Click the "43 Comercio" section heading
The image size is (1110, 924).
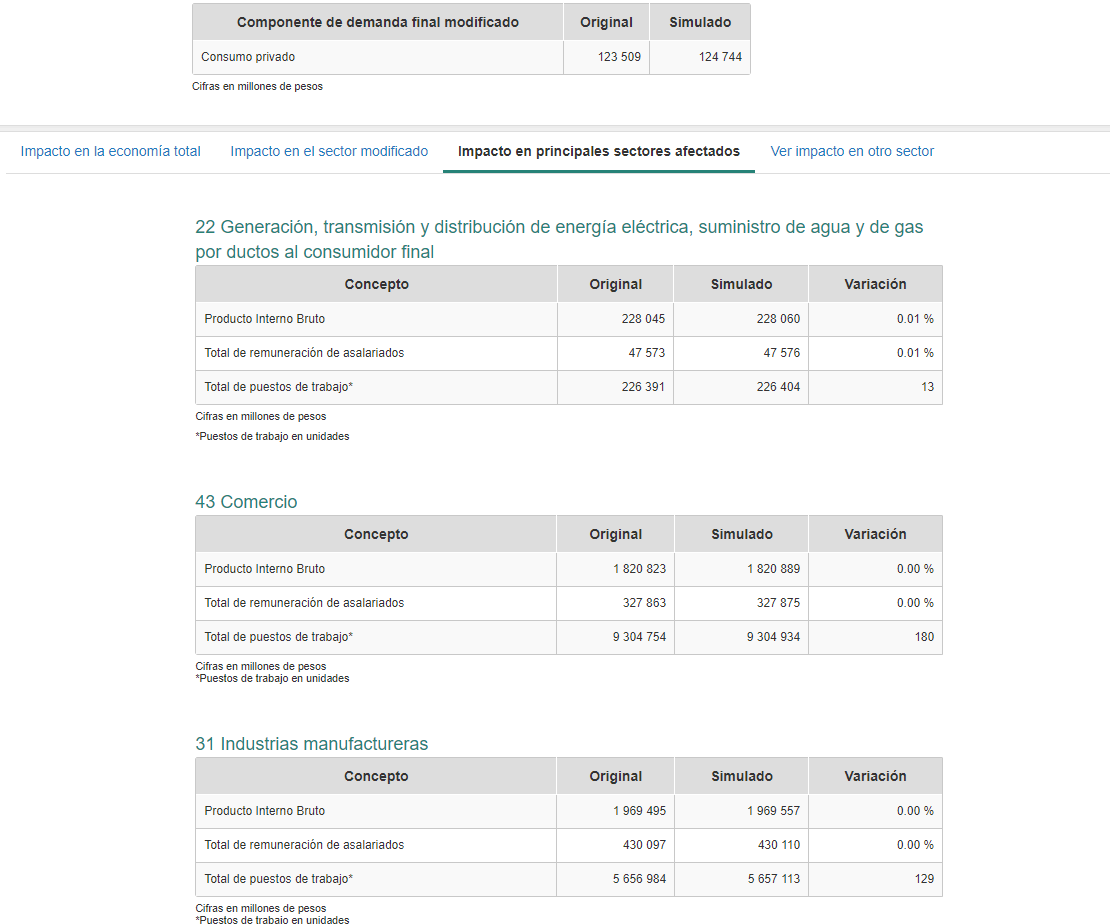(x=246, y=502)
